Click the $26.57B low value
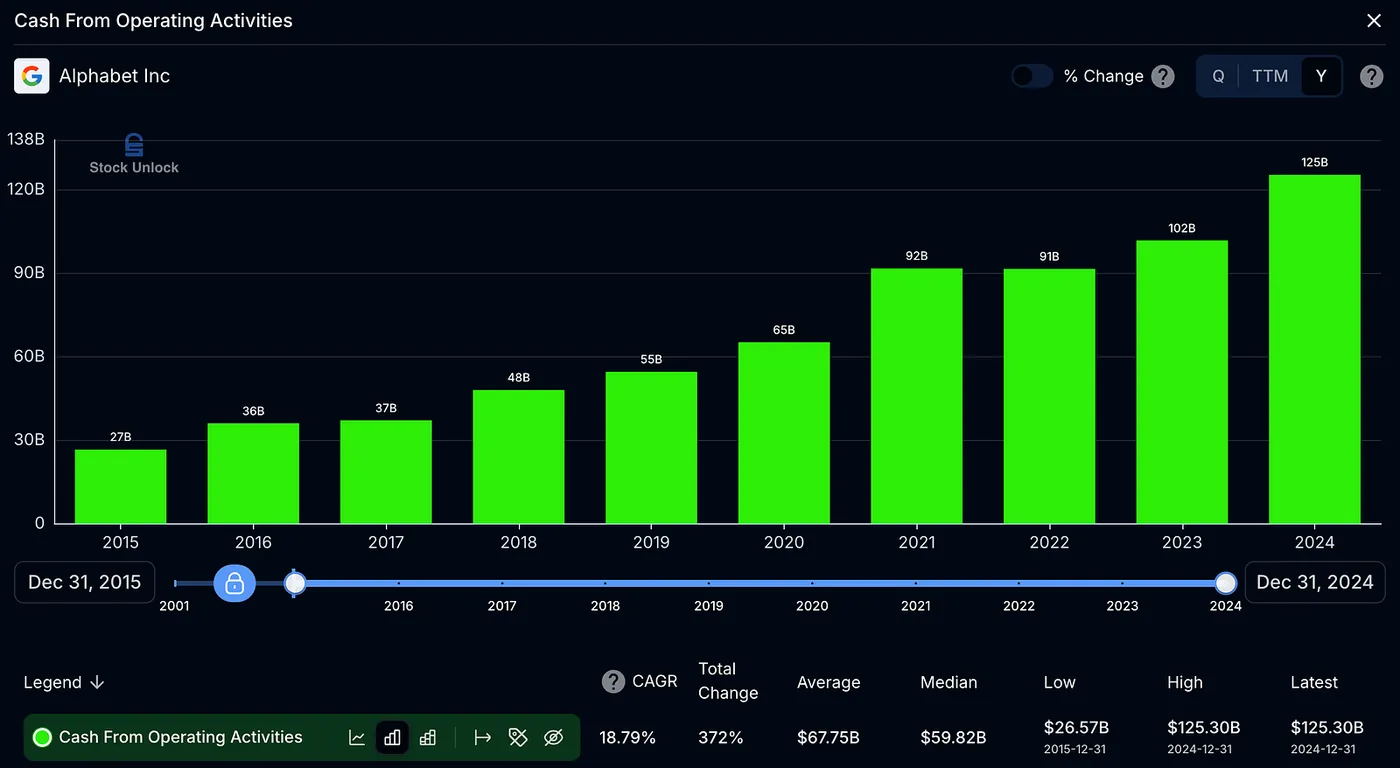Image resolution: width=1400 pixels, height=768 pixels. 1076,727
